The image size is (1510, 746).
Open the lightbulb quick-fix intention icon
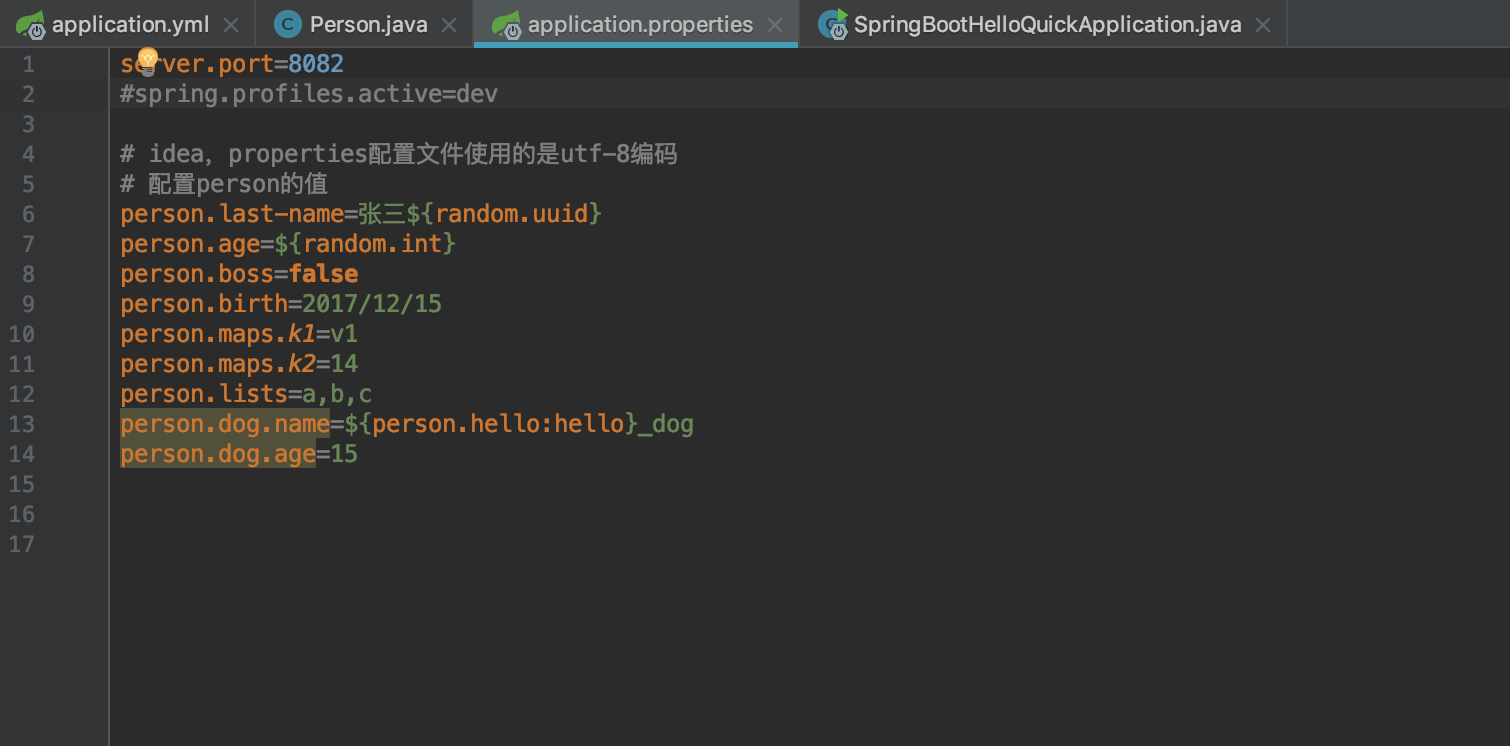click(x=148, y=61)
